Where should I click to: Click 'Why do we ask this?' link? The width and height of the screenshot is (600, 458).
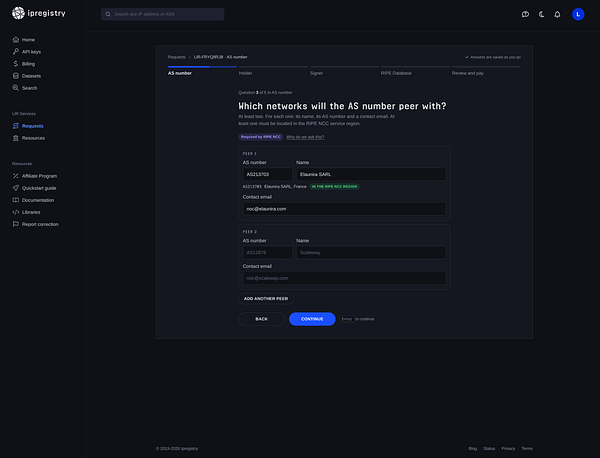305,137
